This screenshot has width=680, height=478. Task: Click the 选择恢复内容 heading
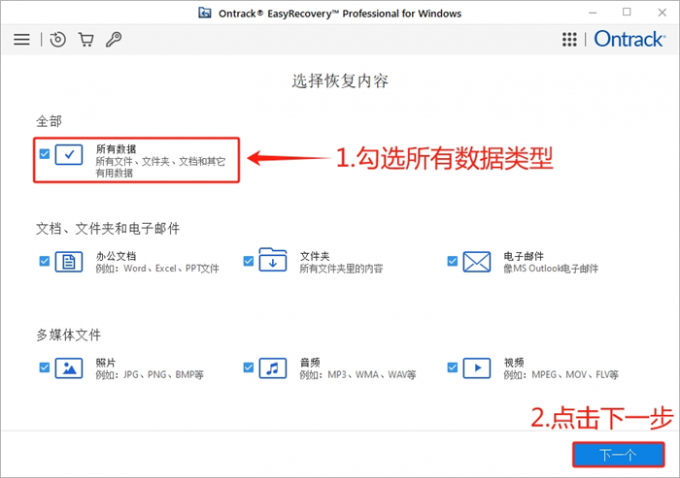340,81
